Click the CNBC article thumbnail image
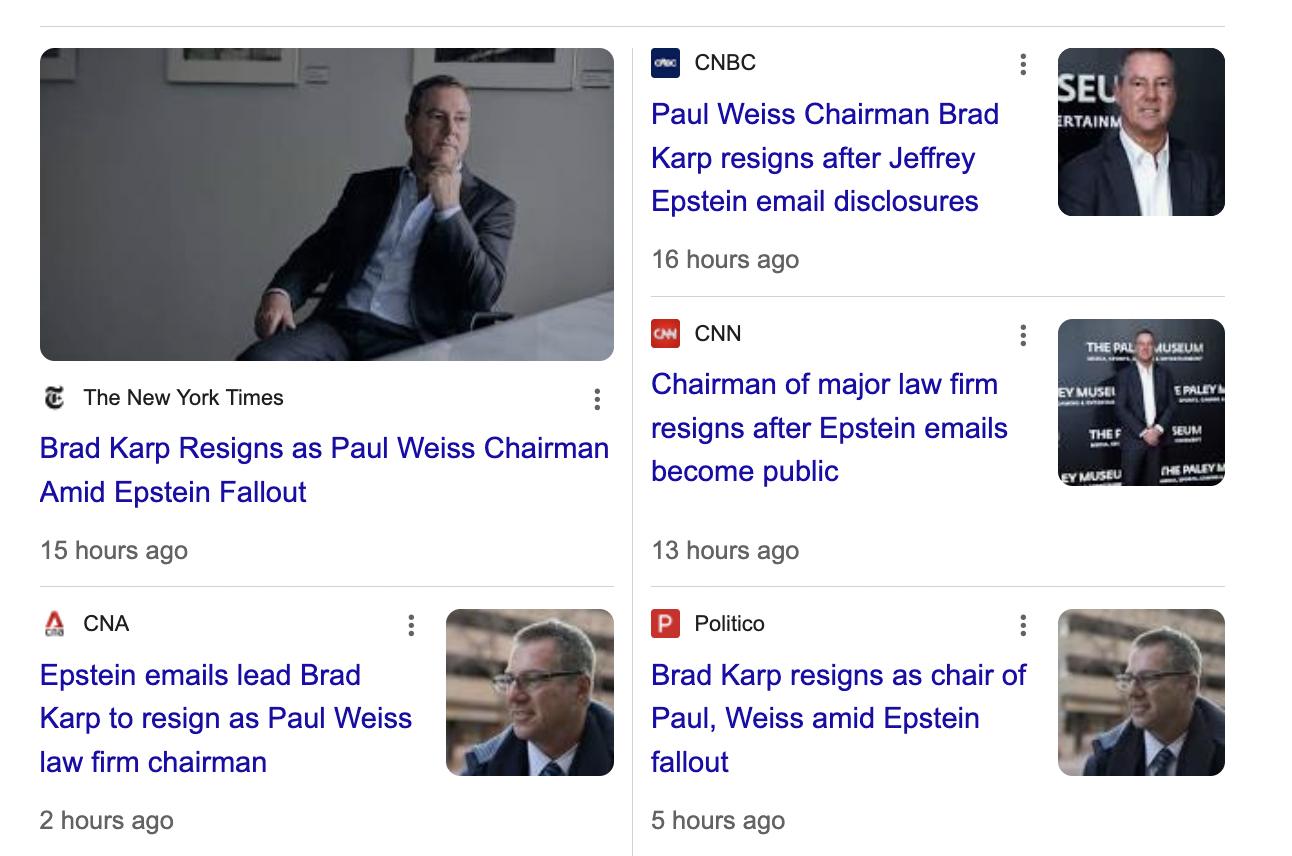The width and height of the screenshot is (1292, 856). point(1141,132)
